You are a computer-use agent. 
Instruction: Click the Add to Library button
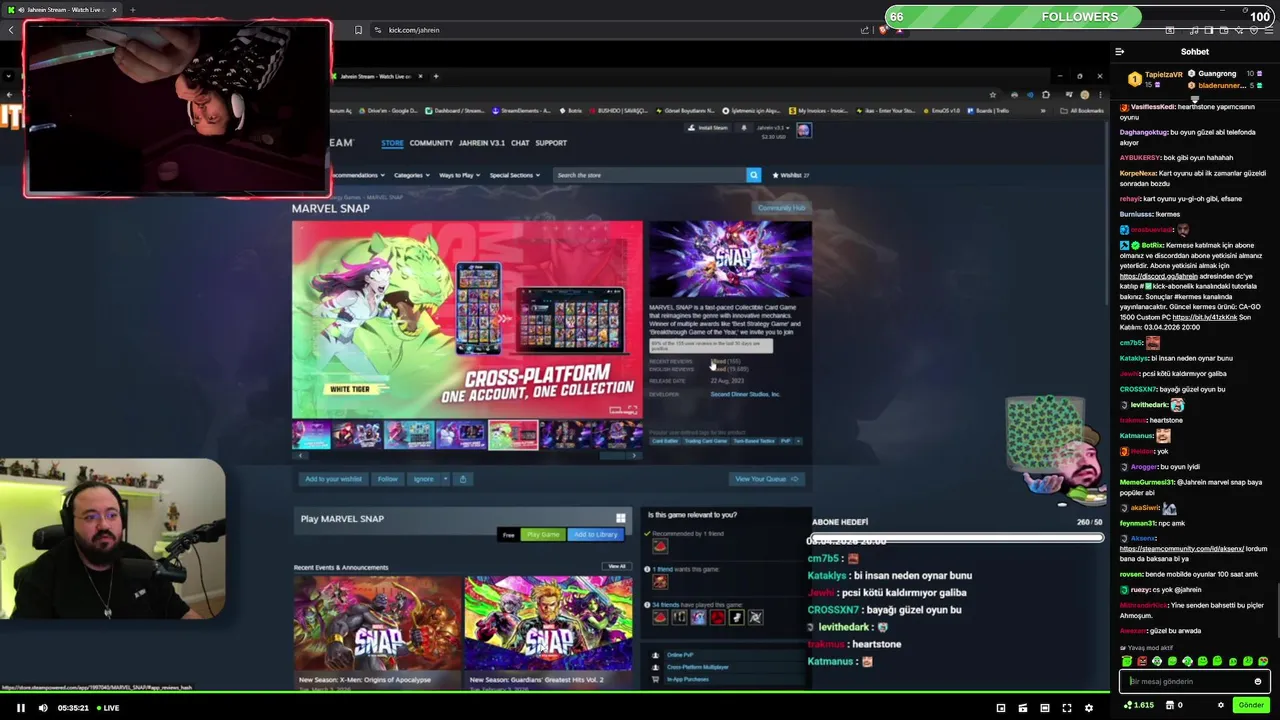coord(595,534)
